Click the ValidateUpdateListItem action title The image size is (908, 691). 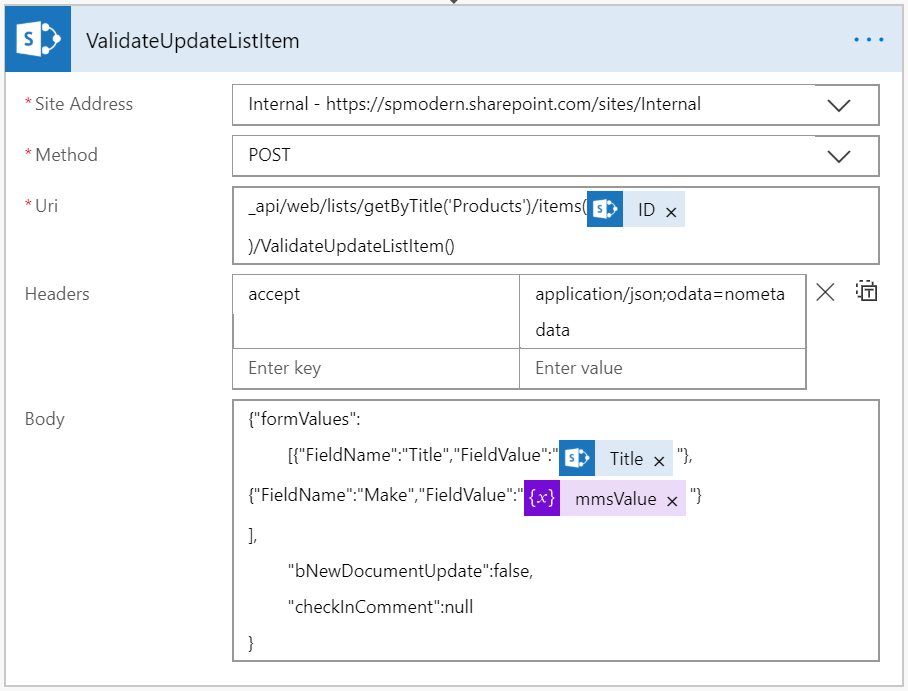click(193, 41)
